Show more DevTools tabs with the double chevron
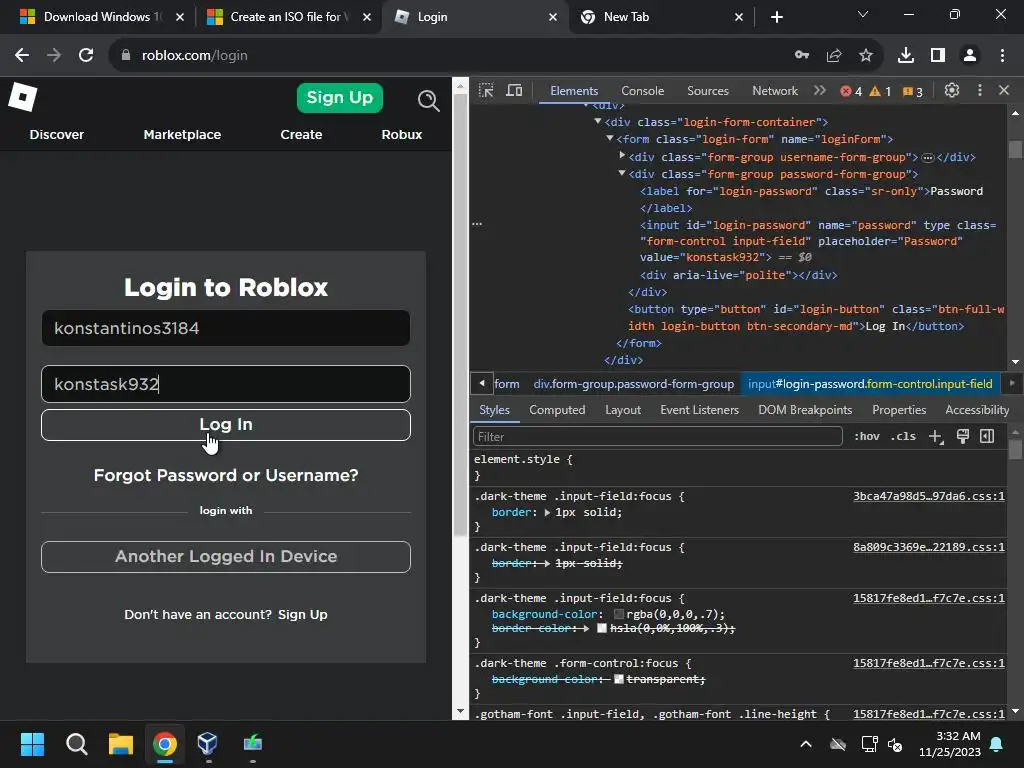Image resolution: width=1024 pixels, height=768 pixels. point(820,91)
